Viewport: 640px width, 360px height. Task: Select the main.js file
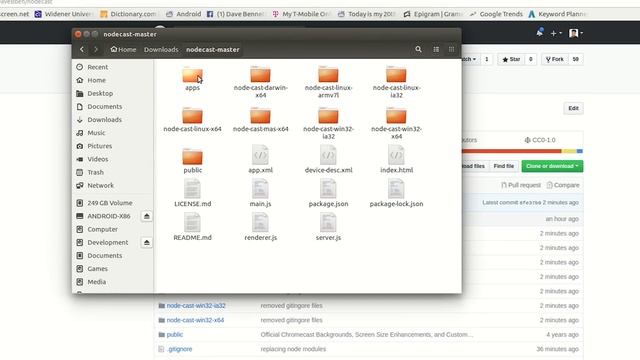260,193
